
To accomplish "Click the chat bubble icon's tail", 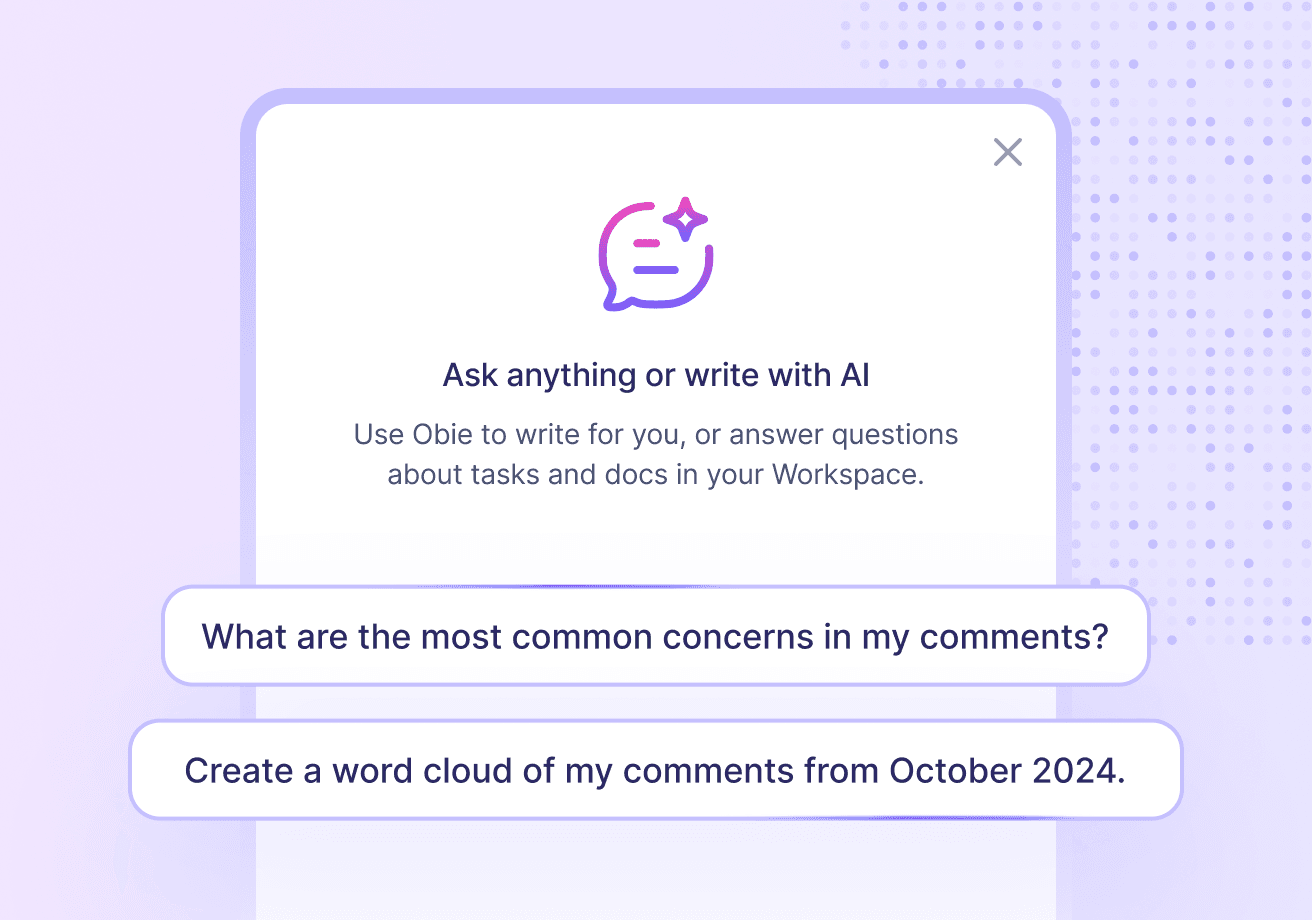I will coord(613,300).
